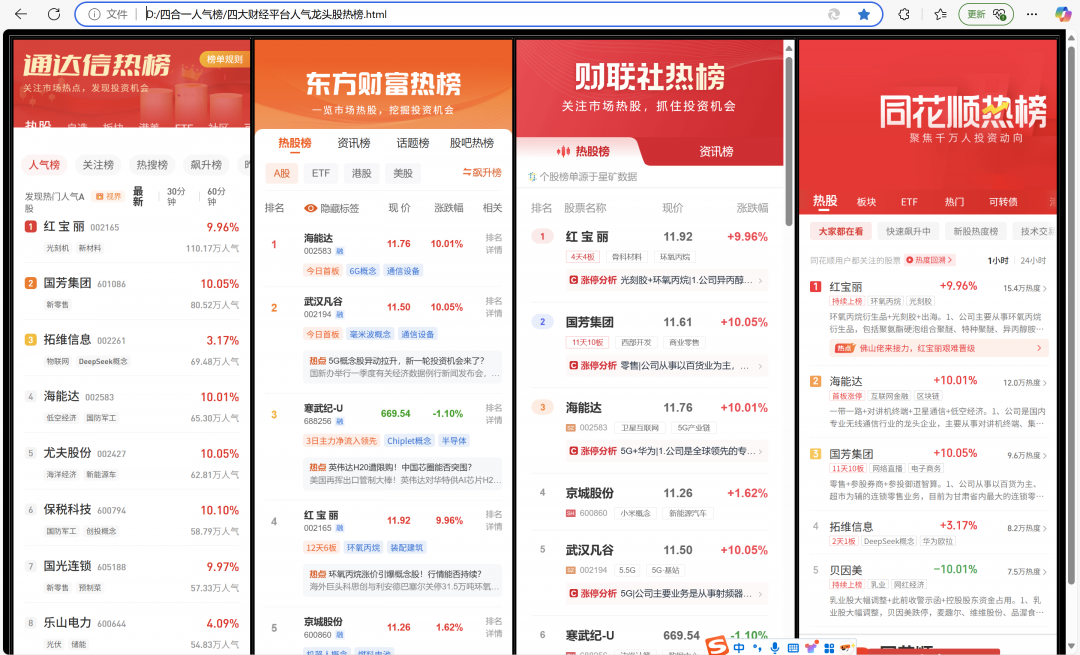Click the SH badge beside 600860 in 财联社
Viewport: 1080px width, 655px height.
pos(570,513)
